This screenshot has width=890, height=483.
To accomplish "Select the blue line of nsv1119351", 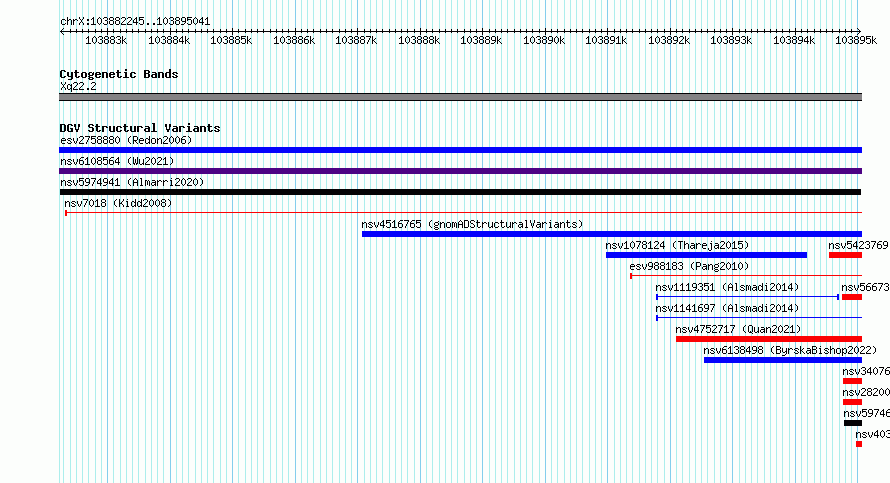I will 748,297.
